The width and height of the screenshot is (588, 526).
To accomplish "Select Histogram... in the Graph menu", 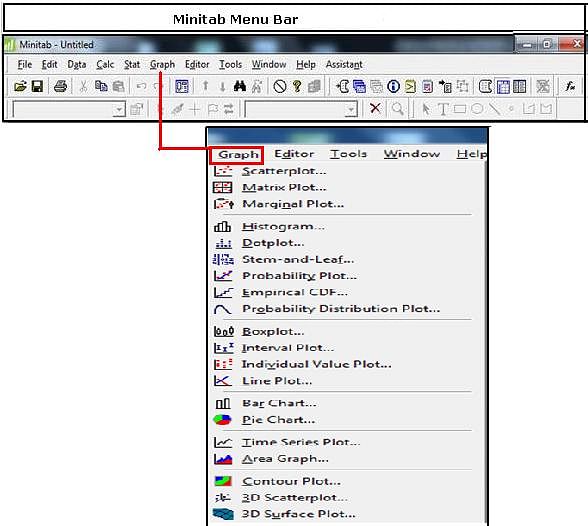I will click(283, 226).
